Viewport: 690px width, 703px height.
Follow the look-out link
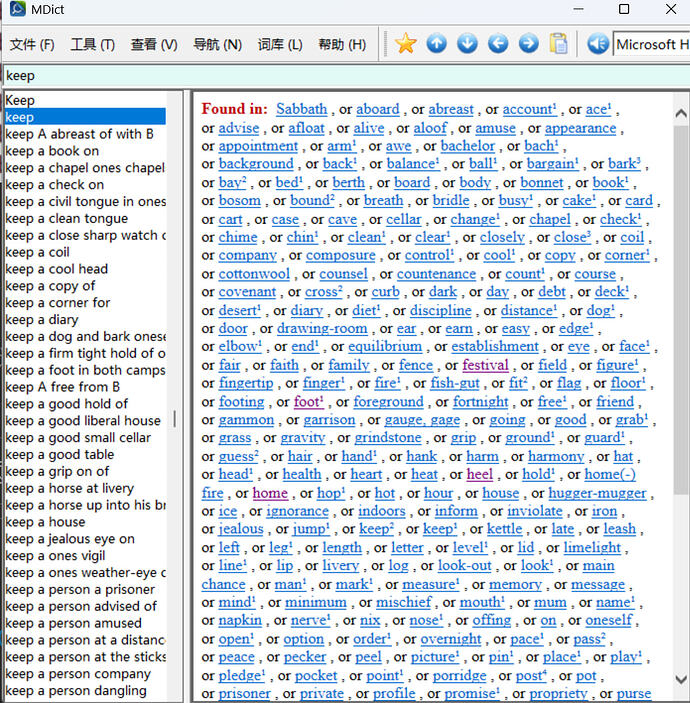464,566
